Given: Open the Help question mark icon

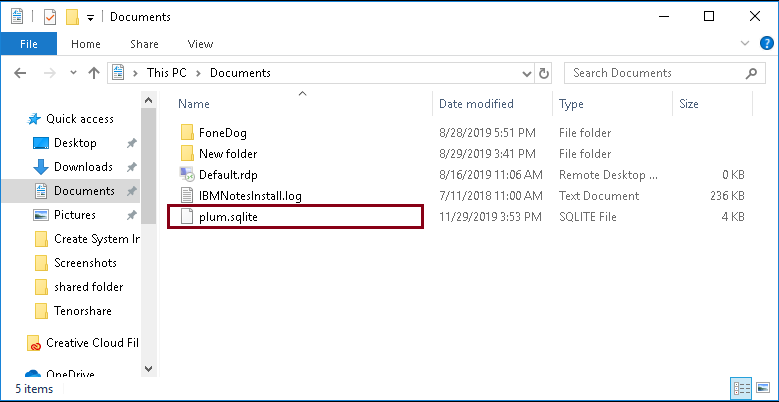Looking at the screenshot, I should [767, 43].
